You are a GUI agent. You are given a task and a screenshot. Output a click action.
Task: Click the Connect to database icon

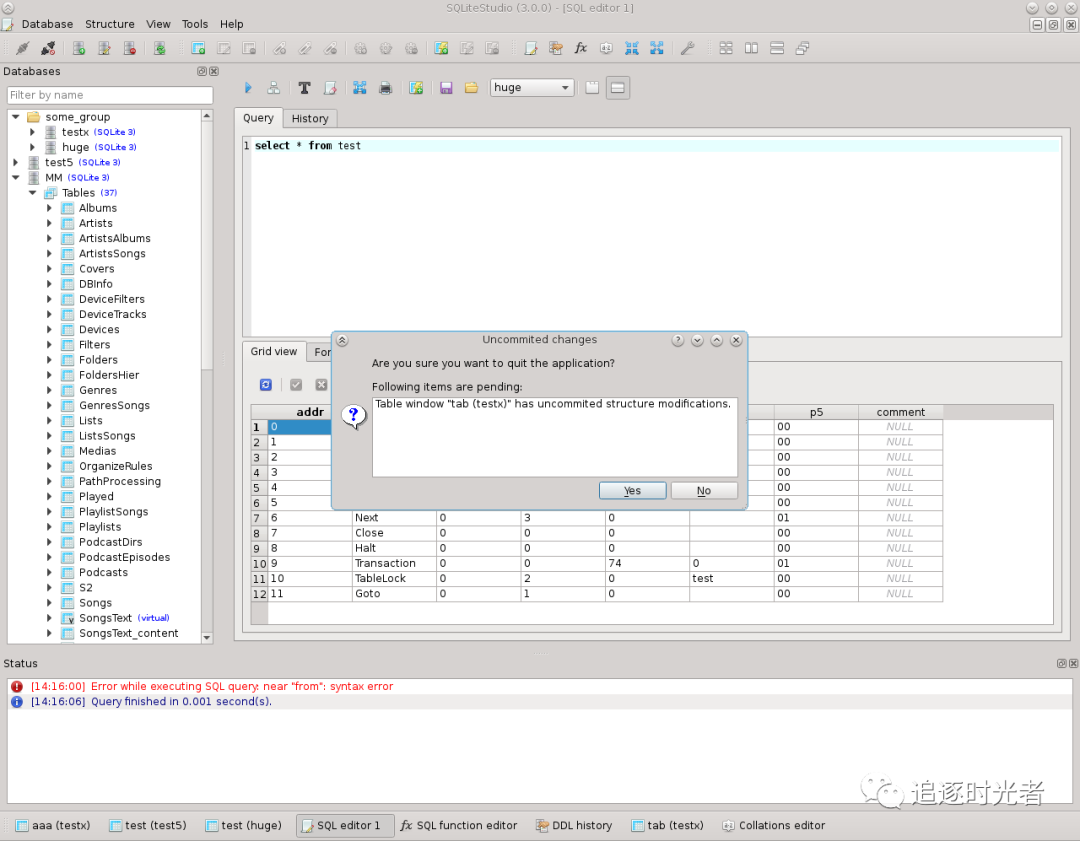[x=23, y=48]
